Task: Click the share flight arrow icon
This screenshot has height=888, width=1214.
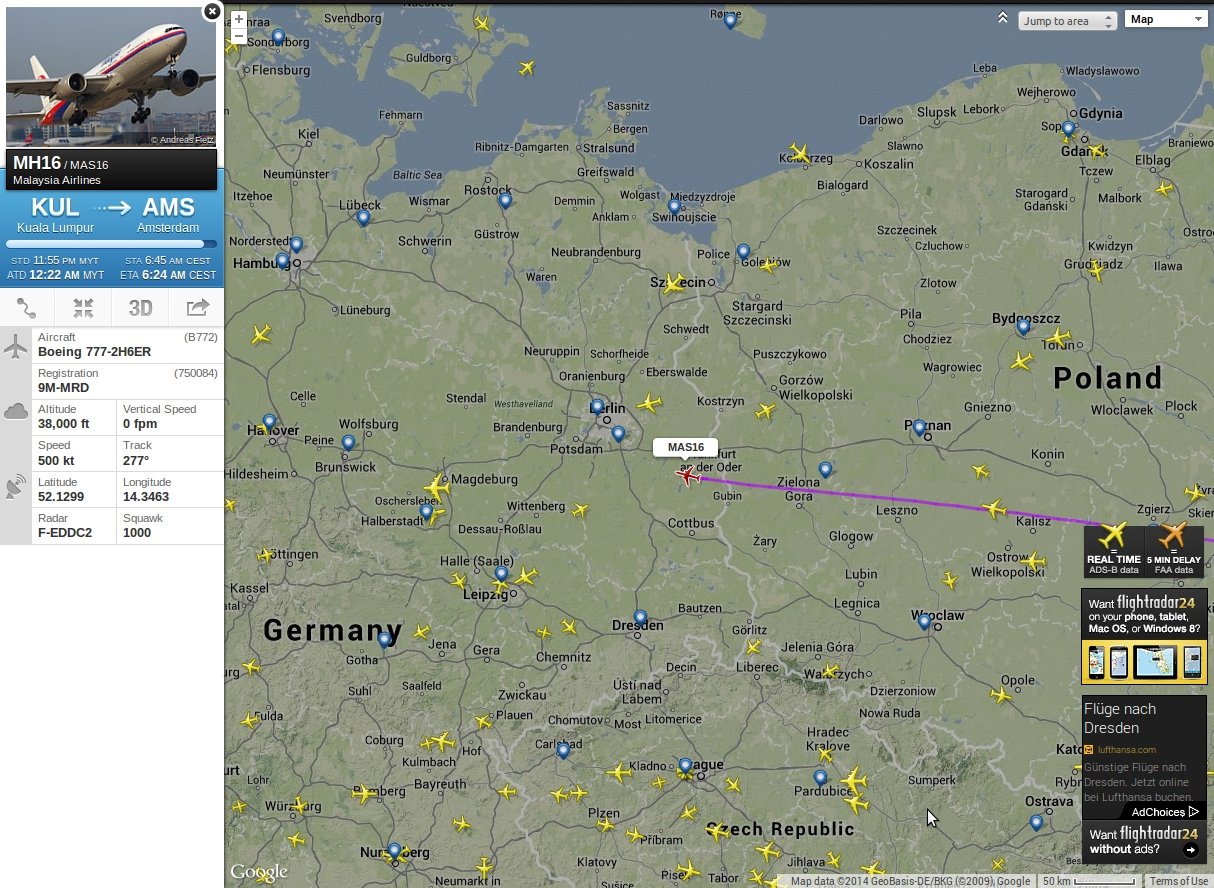Action: coord(197,307)
